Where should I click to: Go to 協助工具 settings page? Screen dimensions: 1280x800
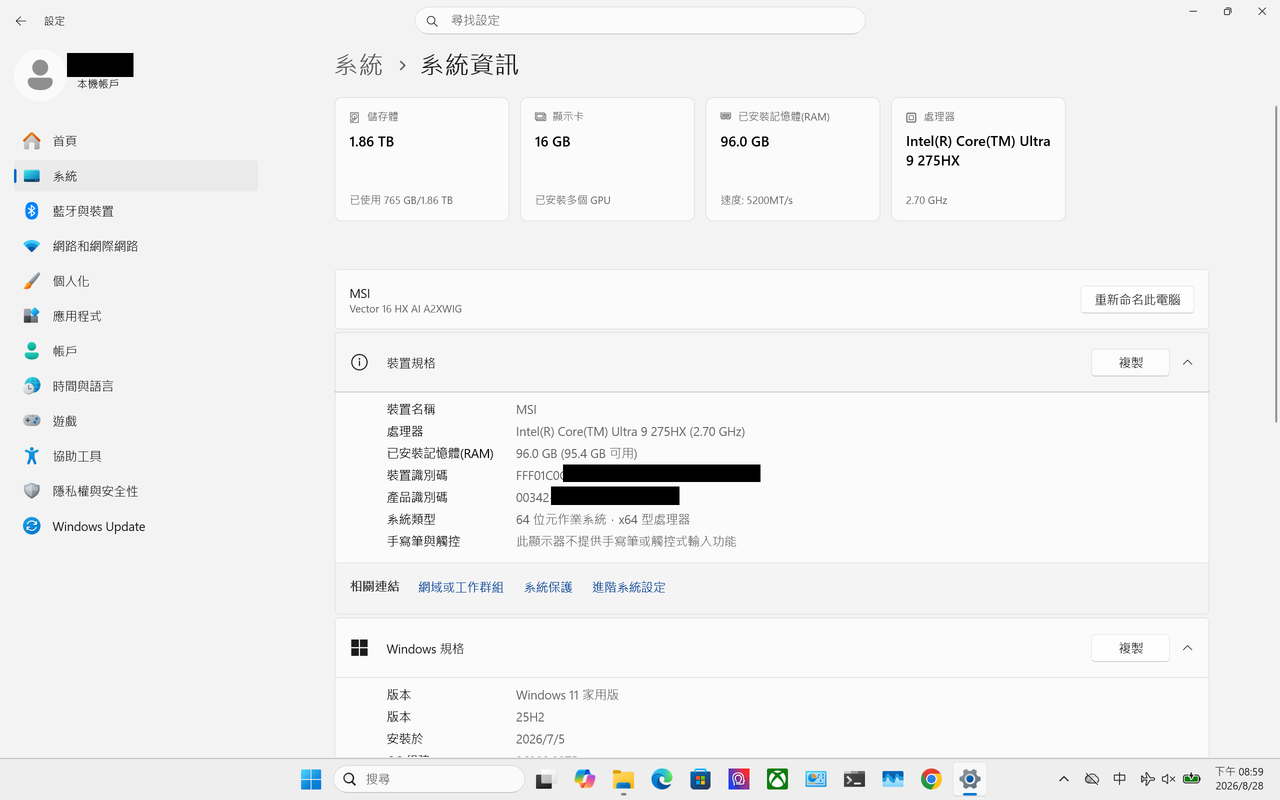point(136,456)
